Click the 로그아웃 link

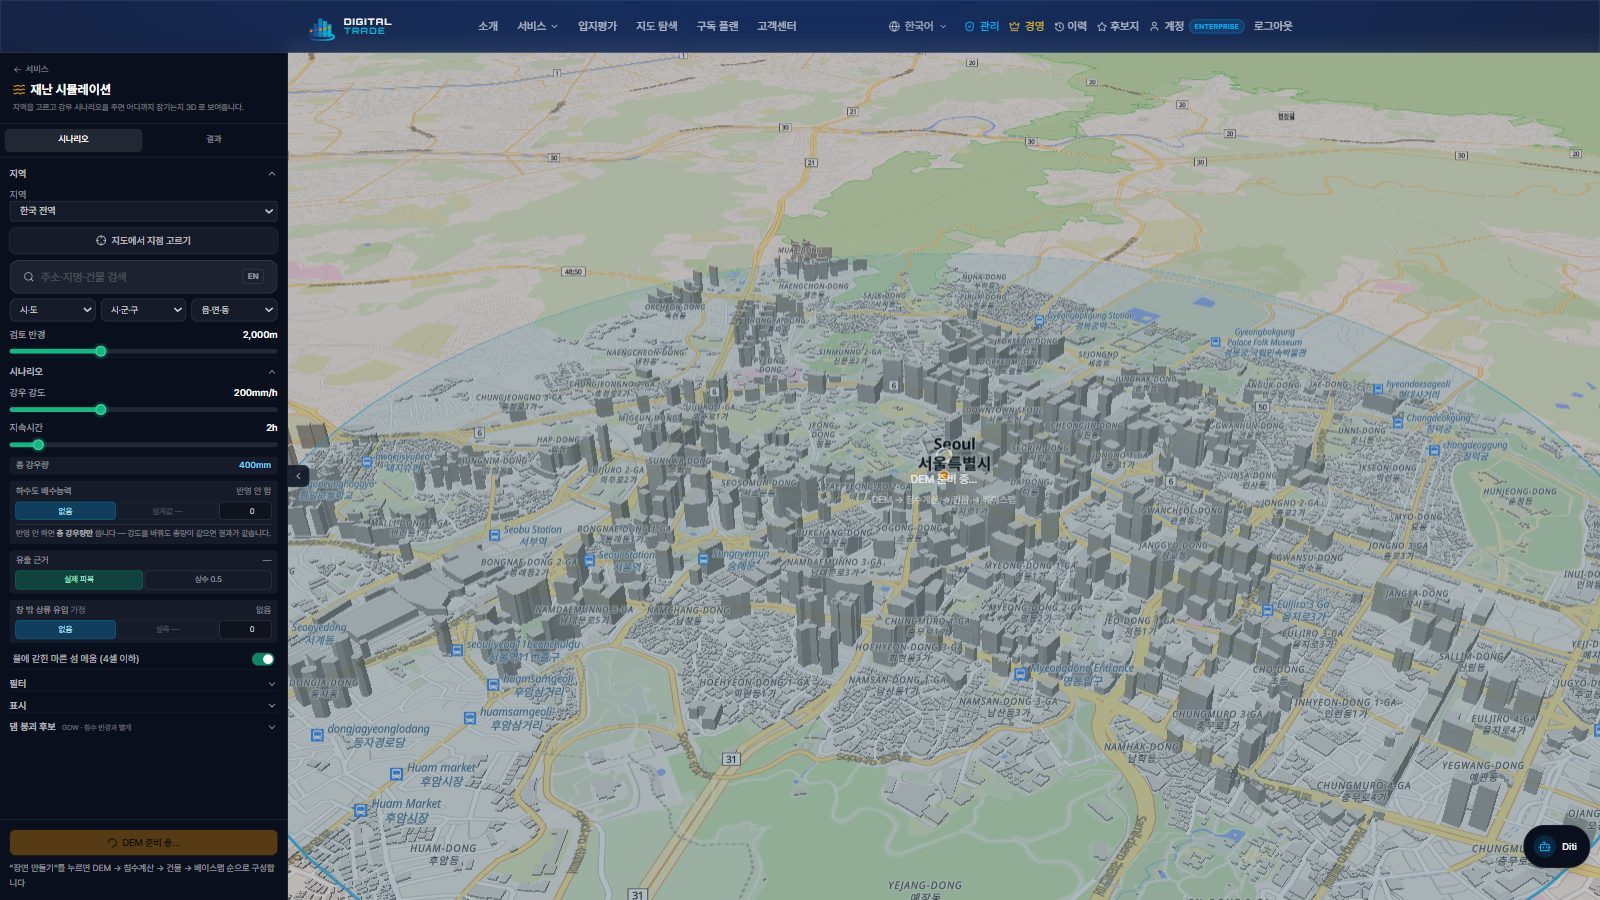click(1273, 26)
